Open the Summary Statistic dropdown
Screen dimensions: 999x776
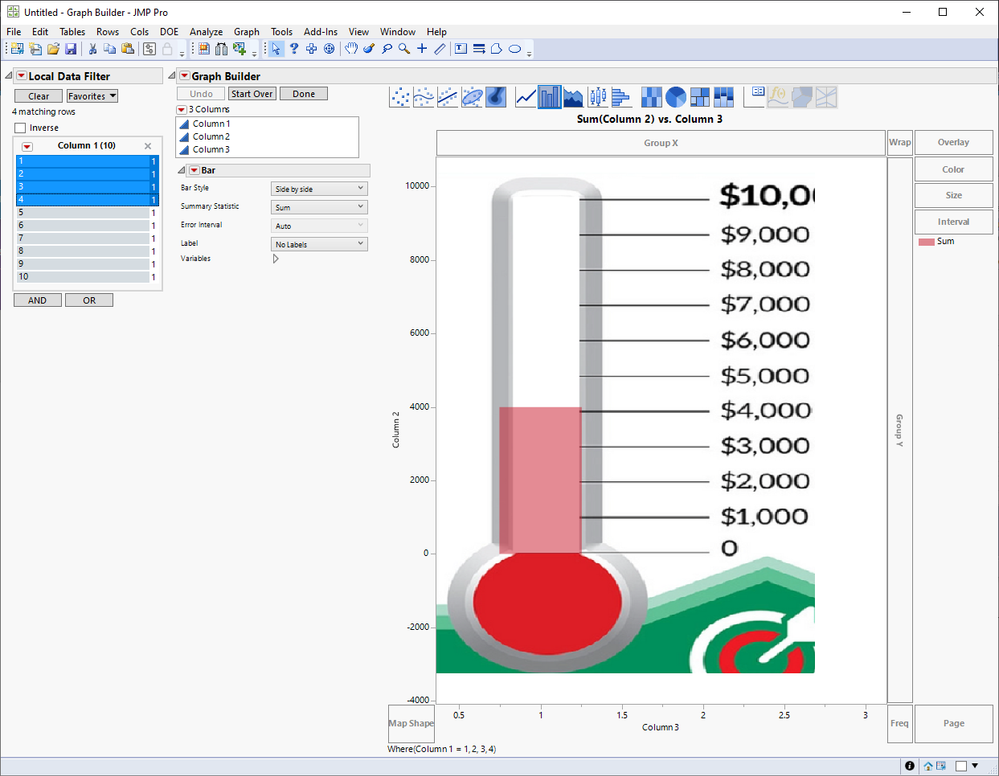319,207
